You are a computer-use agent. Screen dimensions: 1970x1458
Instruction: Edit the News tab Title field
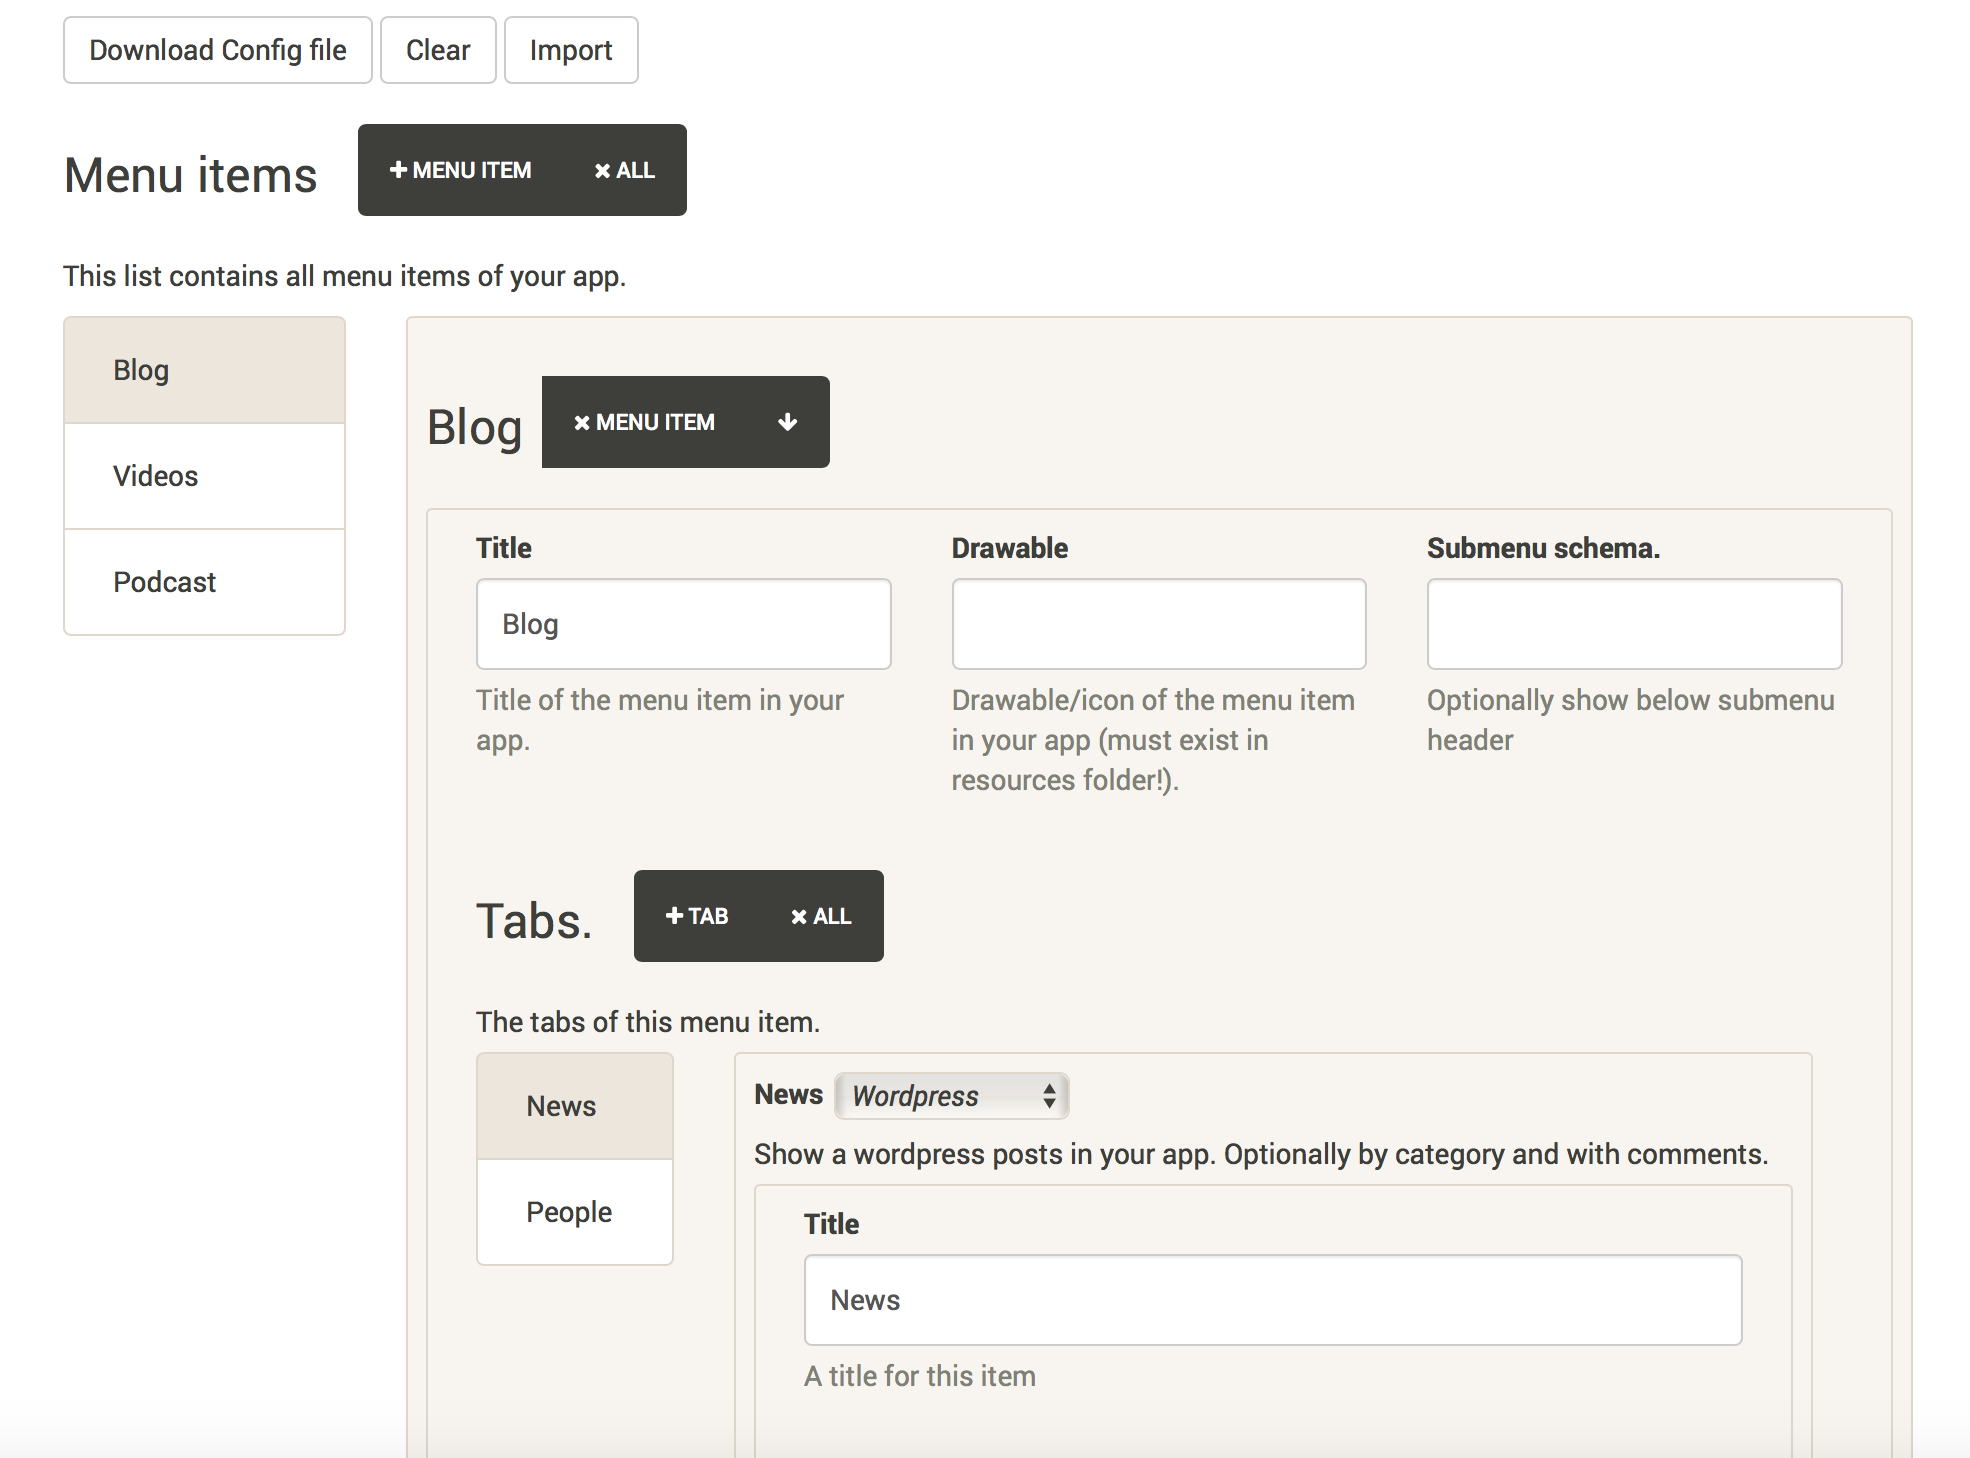click(1272, 1300)
